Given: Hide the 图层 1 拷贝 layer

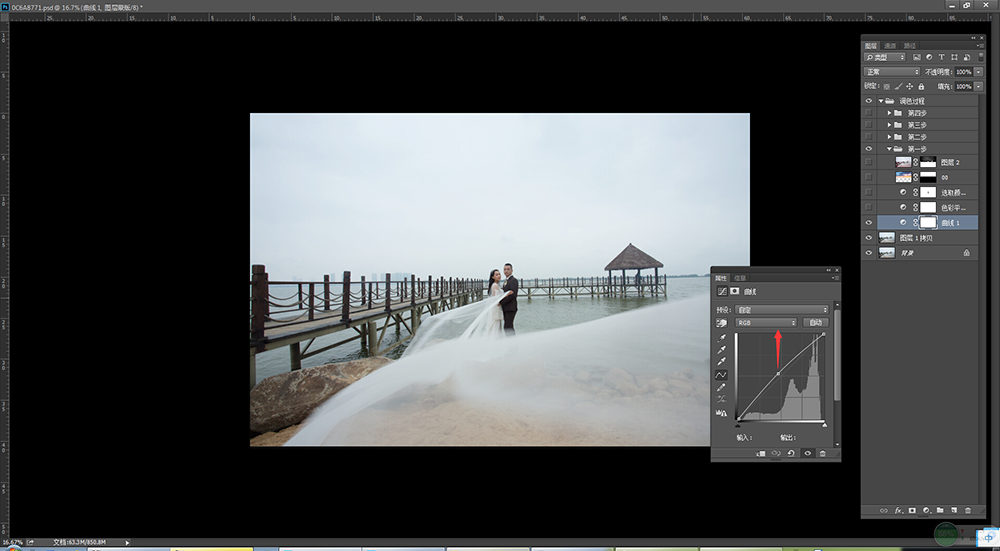Looking at the screenshot, I should [868, 238].
